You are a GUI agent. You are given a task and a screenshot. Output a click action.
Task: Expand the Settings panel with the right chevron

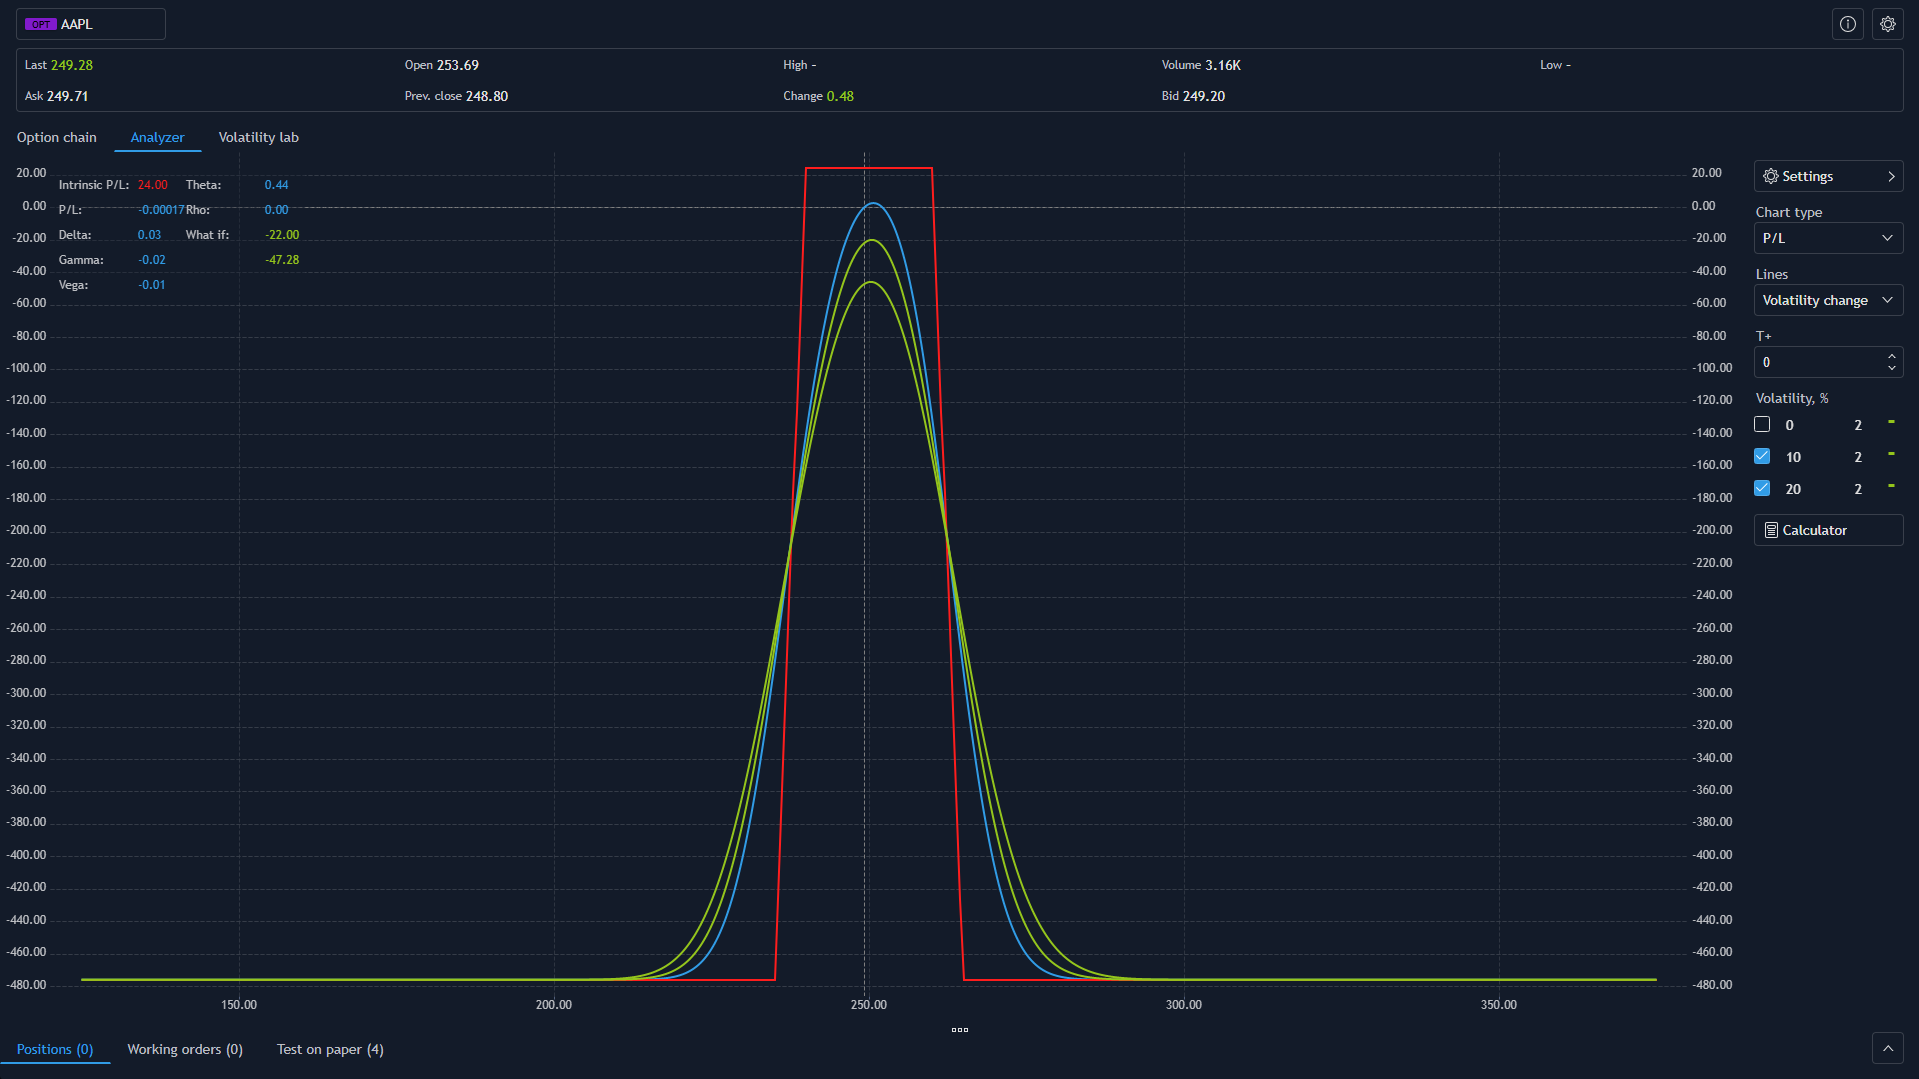click(1891, 176)
